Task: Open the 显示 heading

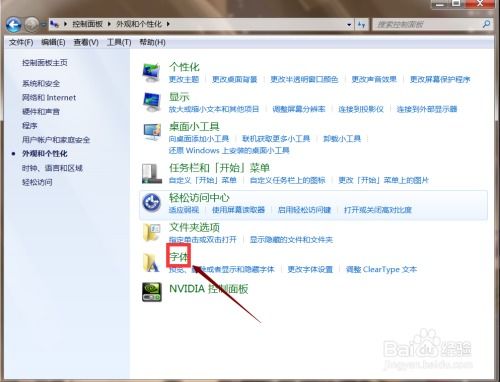Action: [x=179, y=97]
